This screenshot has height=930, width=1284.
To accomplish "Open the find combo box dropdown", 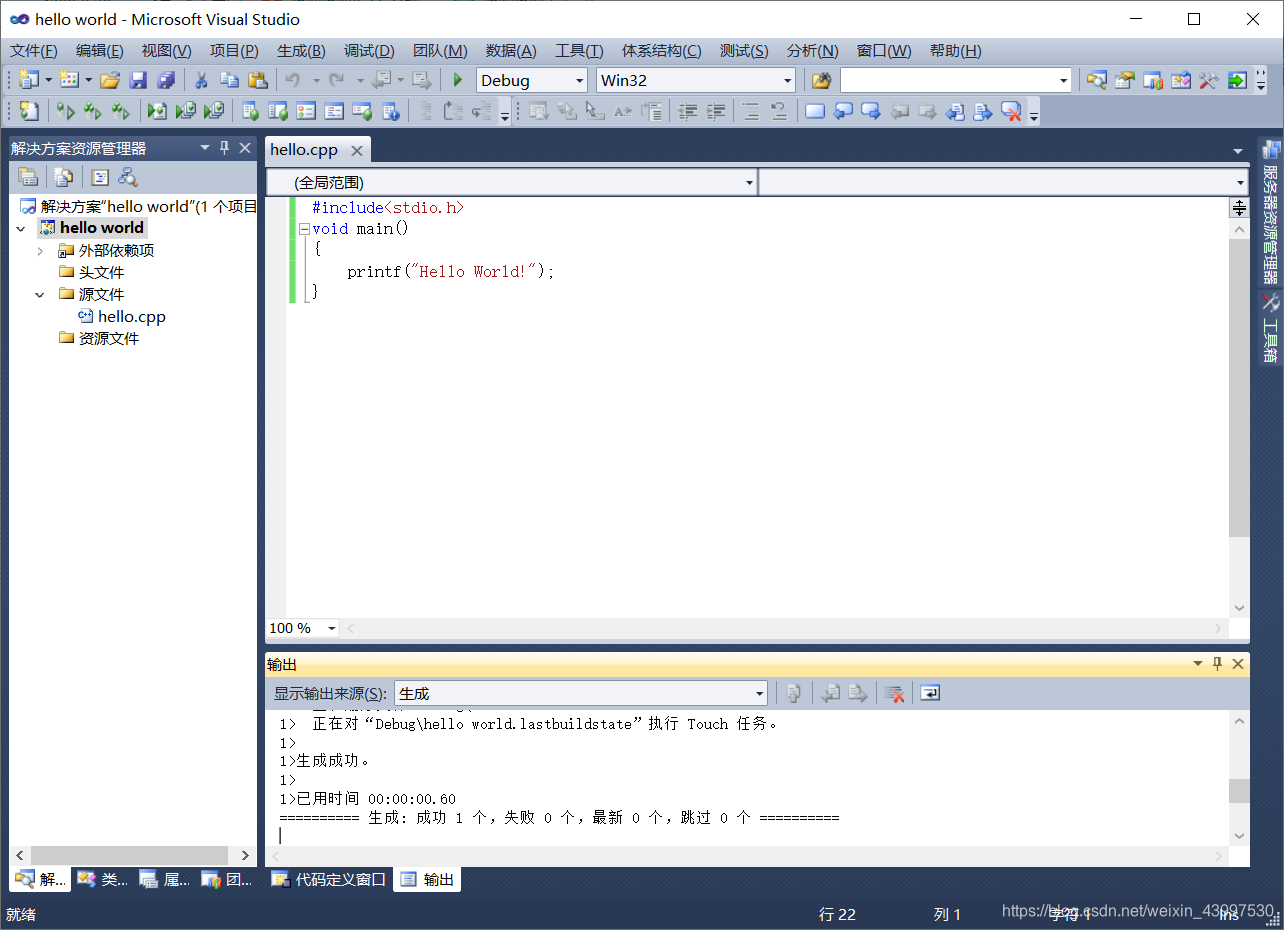I will pos(1064,81).
